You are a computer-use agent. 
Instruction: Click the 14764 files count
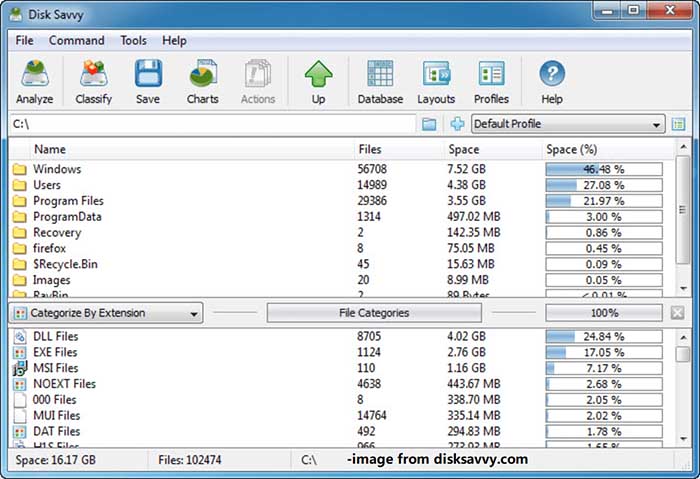tap(372, 416)
